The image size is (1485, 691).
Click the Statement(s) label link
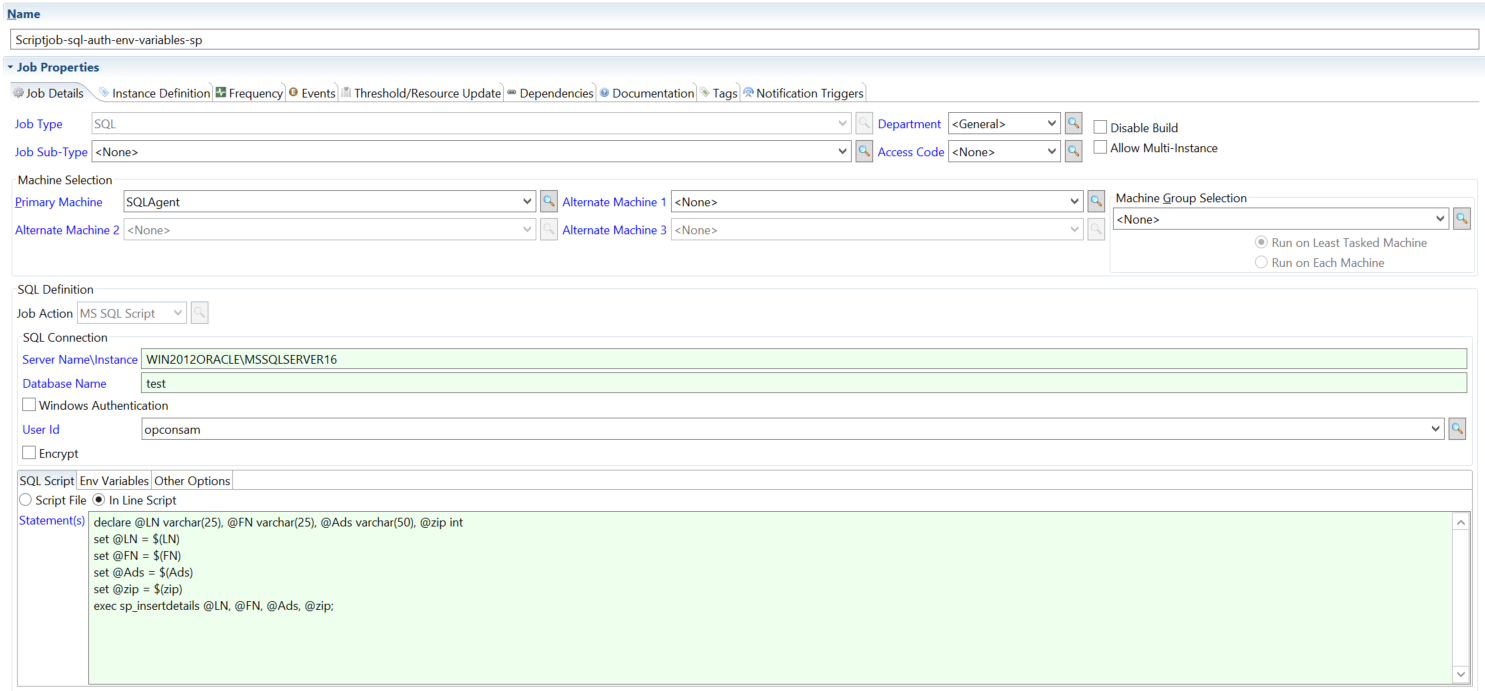52,521
